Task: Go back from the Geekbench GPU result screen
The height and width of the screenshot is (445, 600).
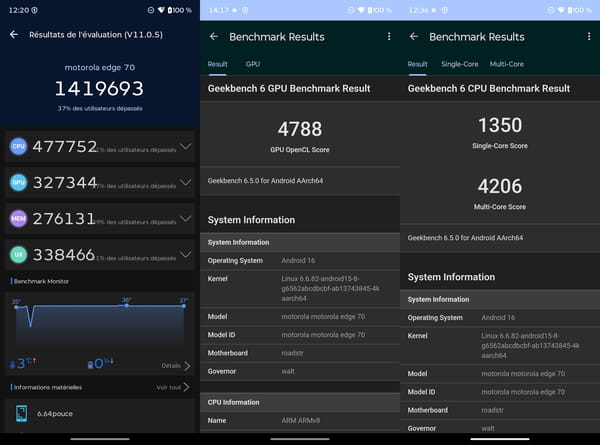Action: pyautogui.click(x=214, y=37)
